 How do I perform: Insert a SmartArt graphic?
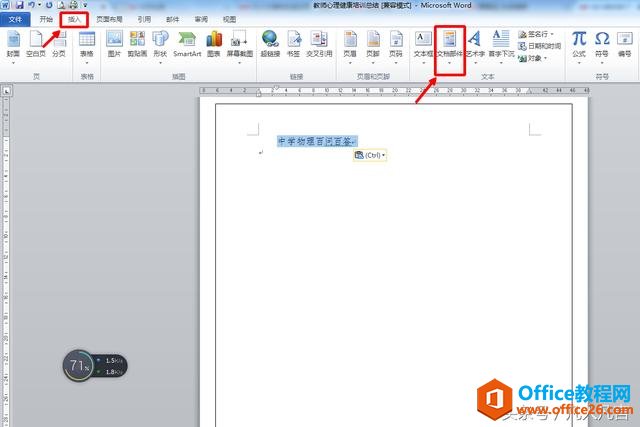[187, 44]
